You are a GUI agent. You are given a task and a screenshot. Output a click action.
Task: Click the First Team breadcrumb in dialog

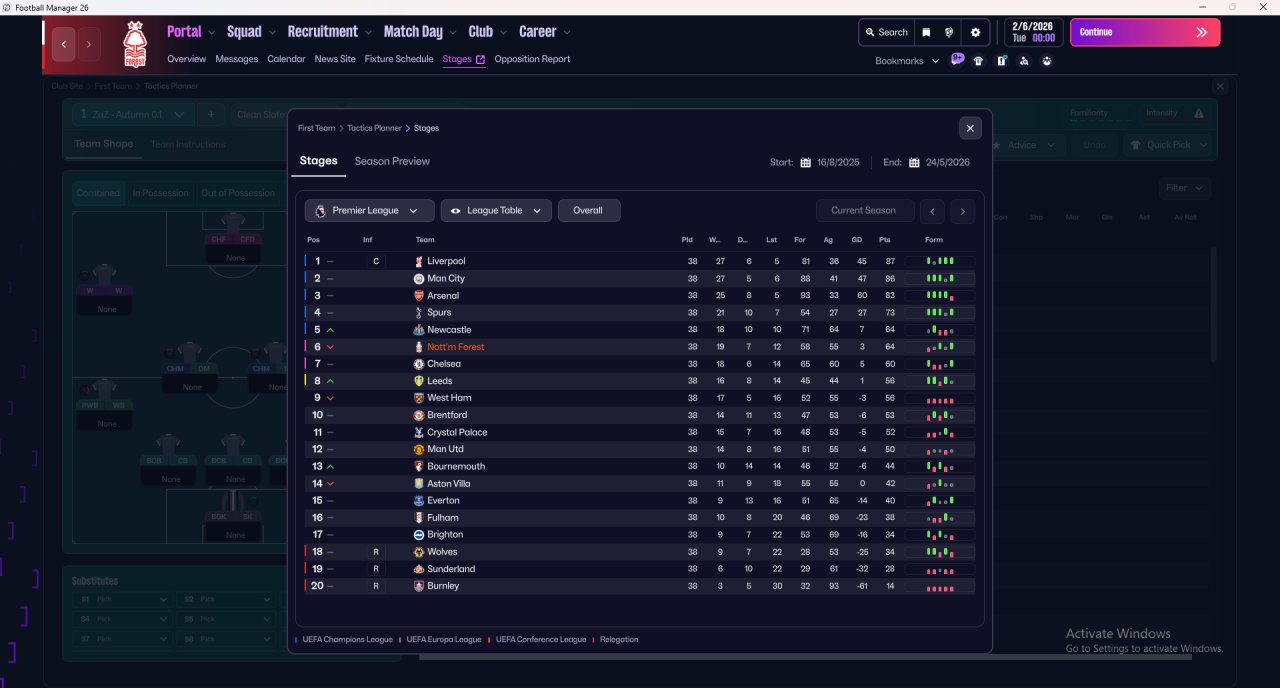[317, 128]
